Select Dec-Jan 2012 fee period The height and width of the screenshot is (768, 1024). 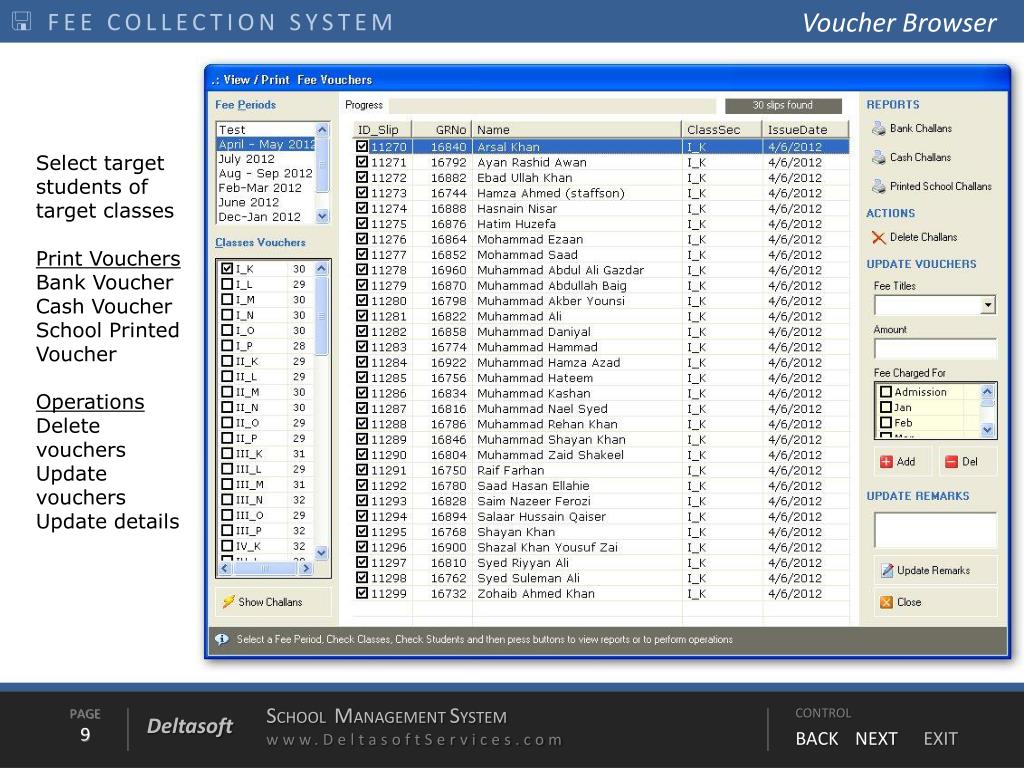[x=266, y=216]
